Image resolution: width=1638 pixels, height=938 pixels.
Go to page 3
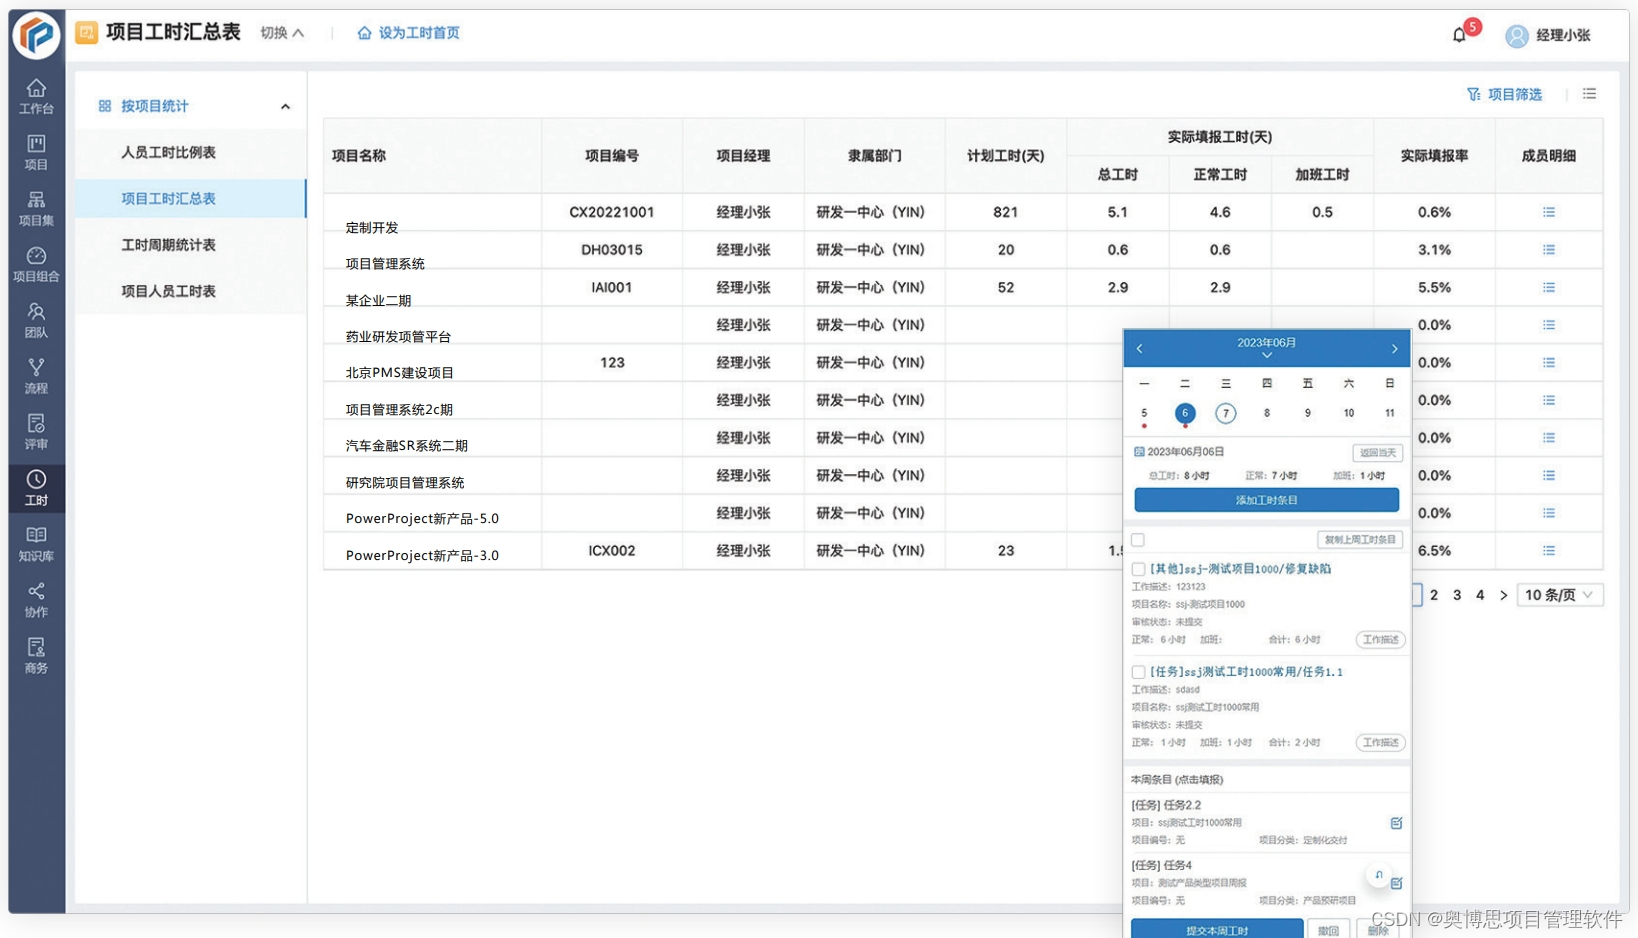pos(1457,595)
